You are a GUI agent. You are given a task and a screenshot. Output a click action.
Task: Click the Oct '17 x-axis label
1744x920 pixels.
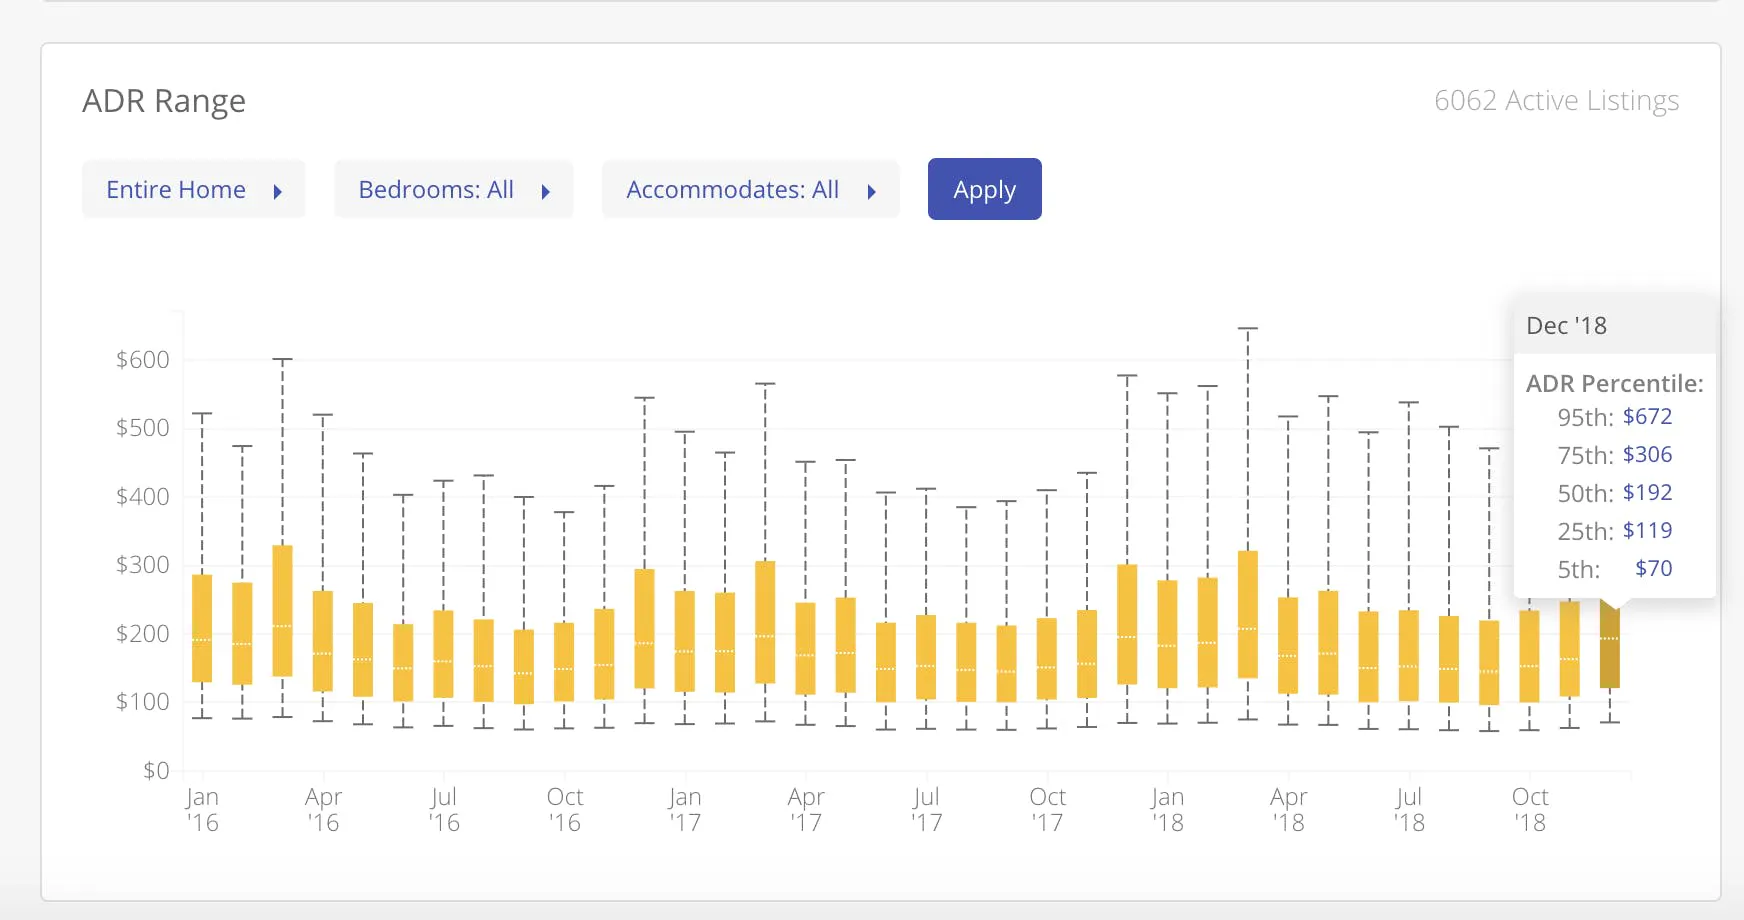pos(1048,810)
